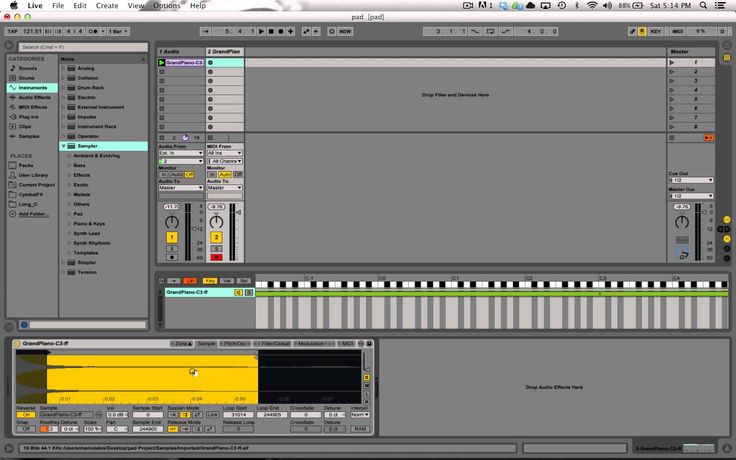Toggle track 2 activator button

(x=216, y=238)
